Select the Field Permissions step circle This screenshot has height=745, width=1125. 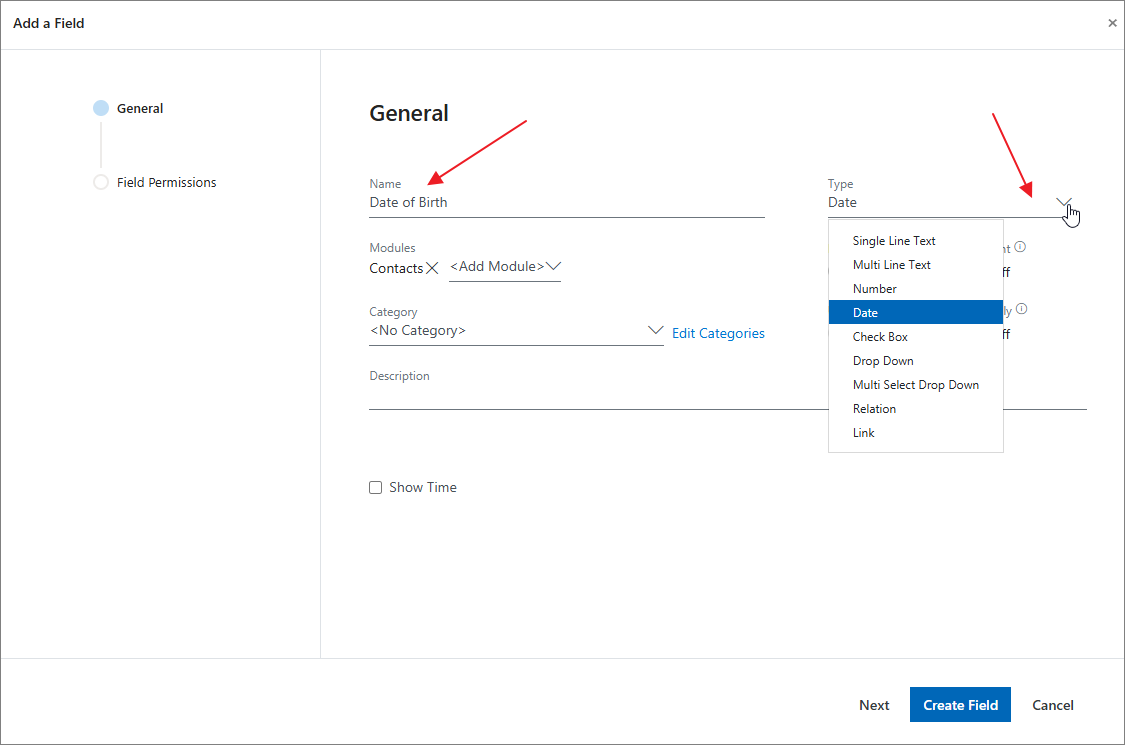[x=101, y=182]
